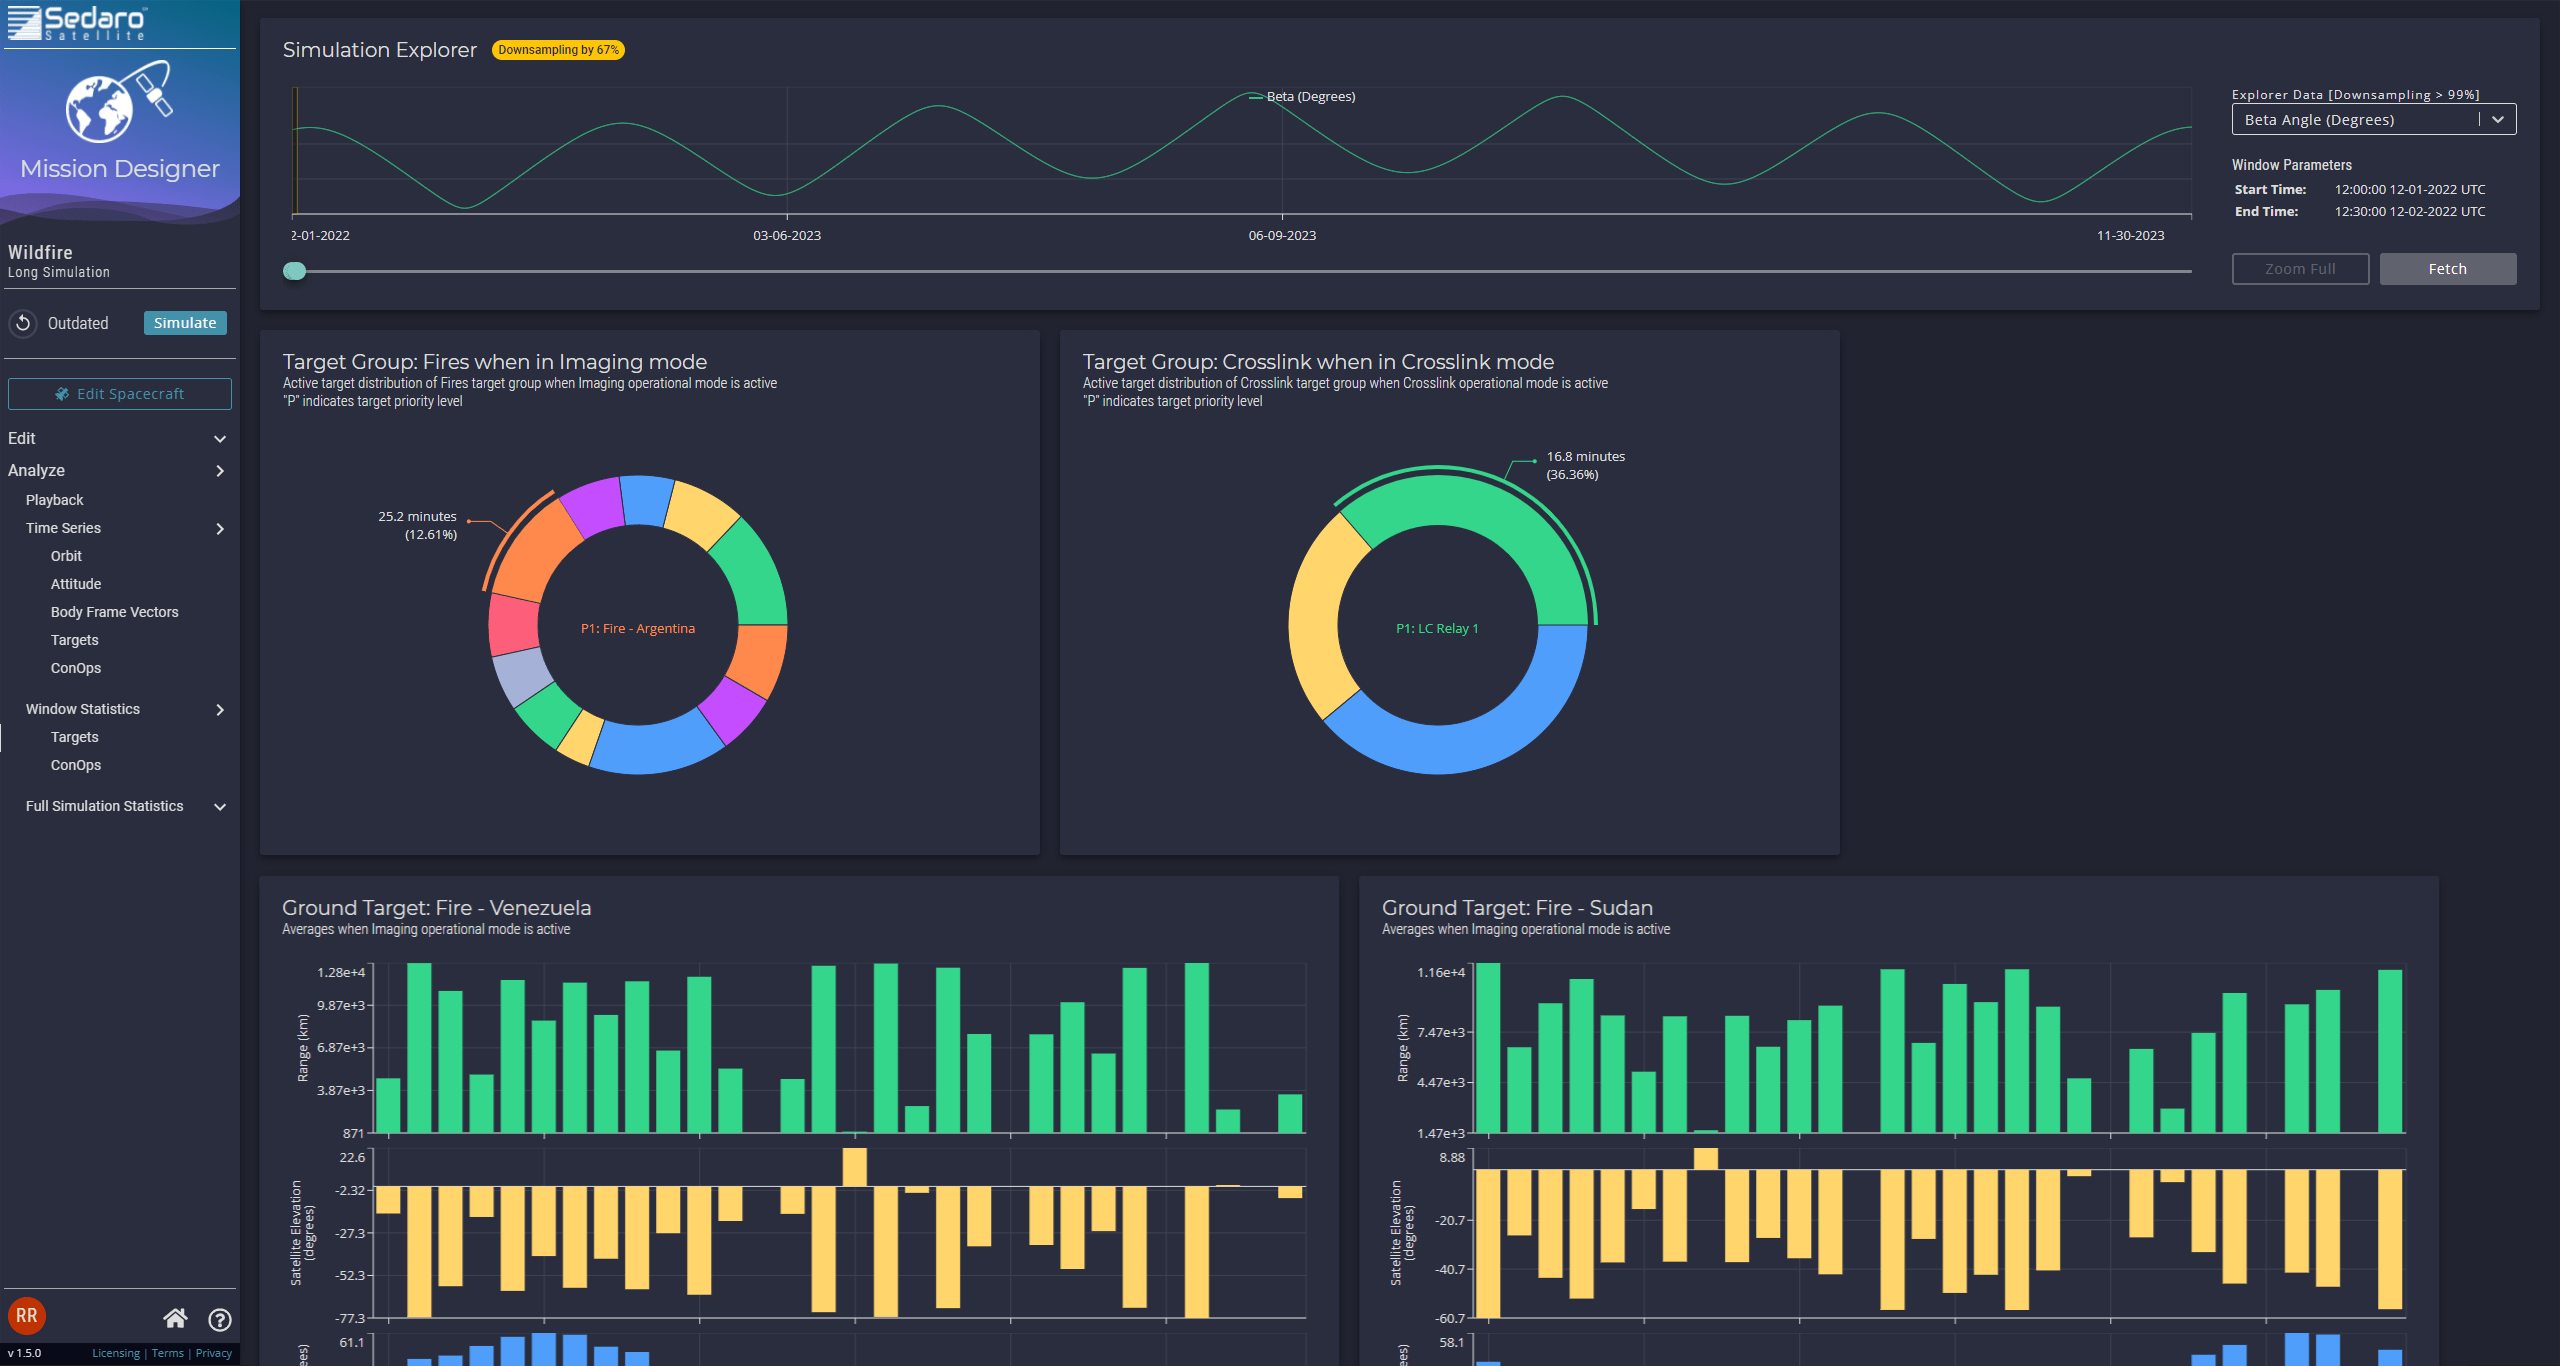Expand Full Simulation Statistics section
Viewport: 2560px width, 1366px height.
pos(220,807)
